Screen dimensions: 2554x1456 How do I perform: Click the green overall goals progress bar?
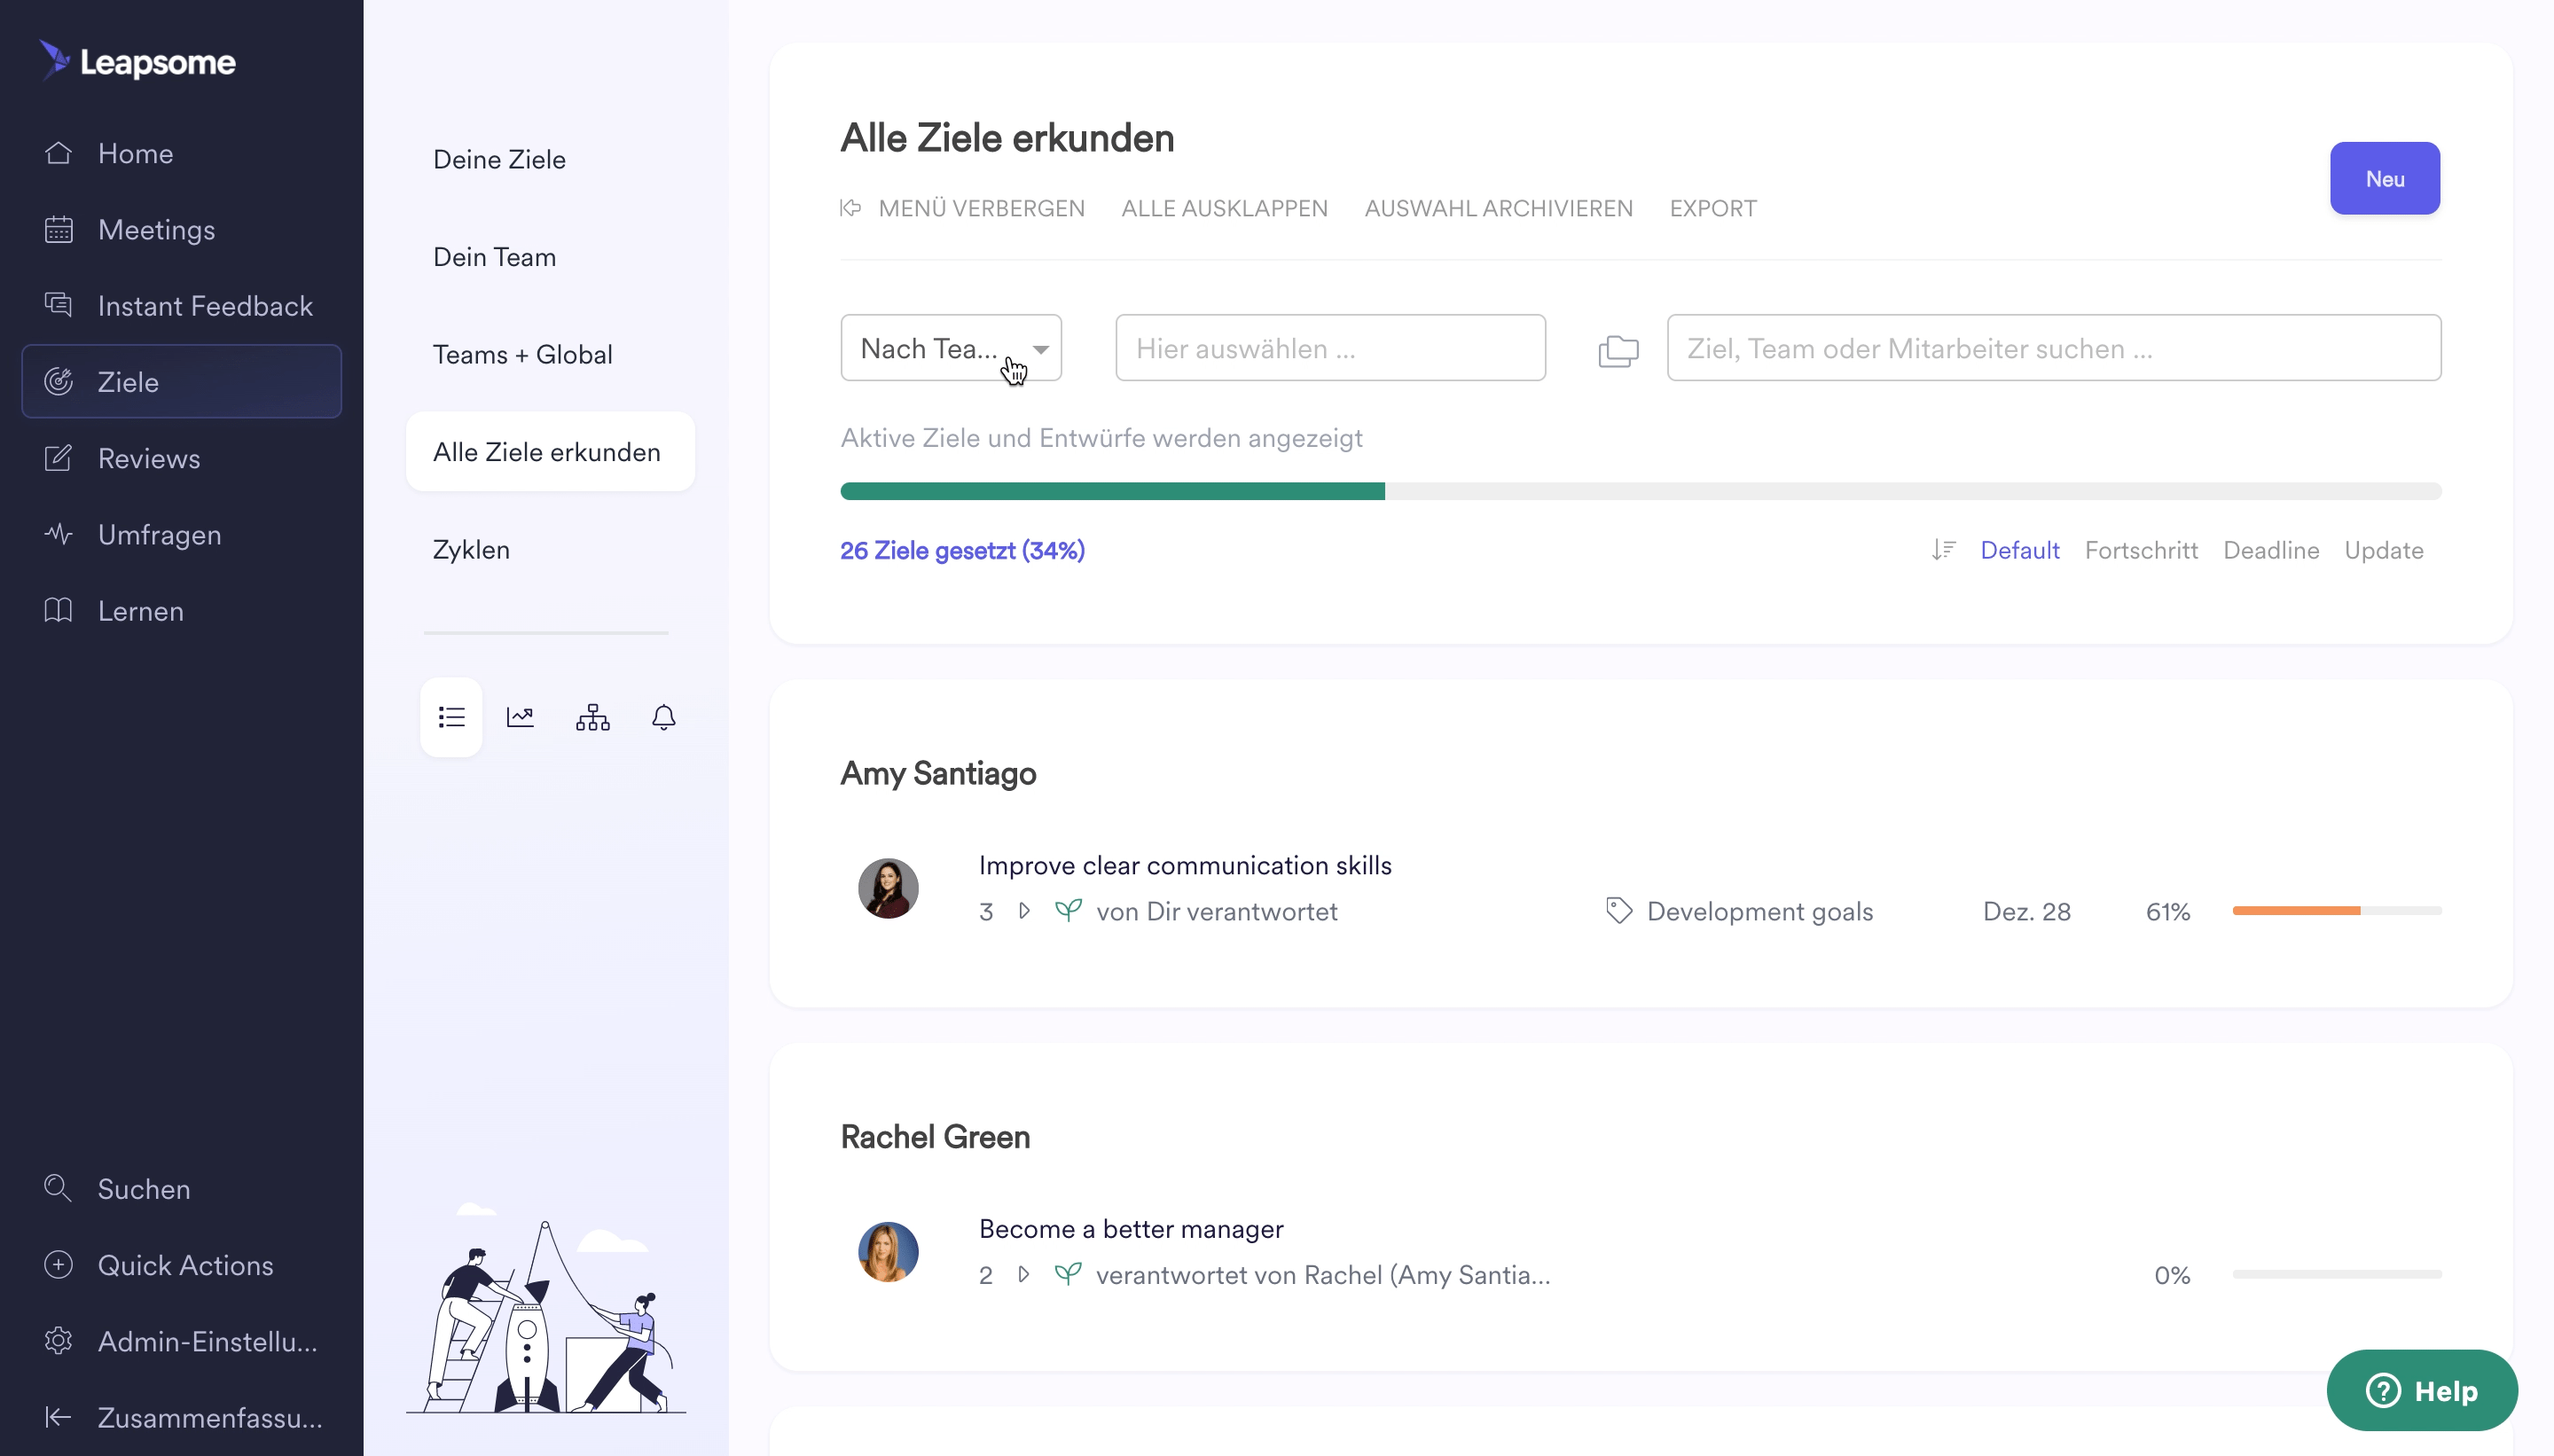pyautogui.click(x=1112, y=491)
